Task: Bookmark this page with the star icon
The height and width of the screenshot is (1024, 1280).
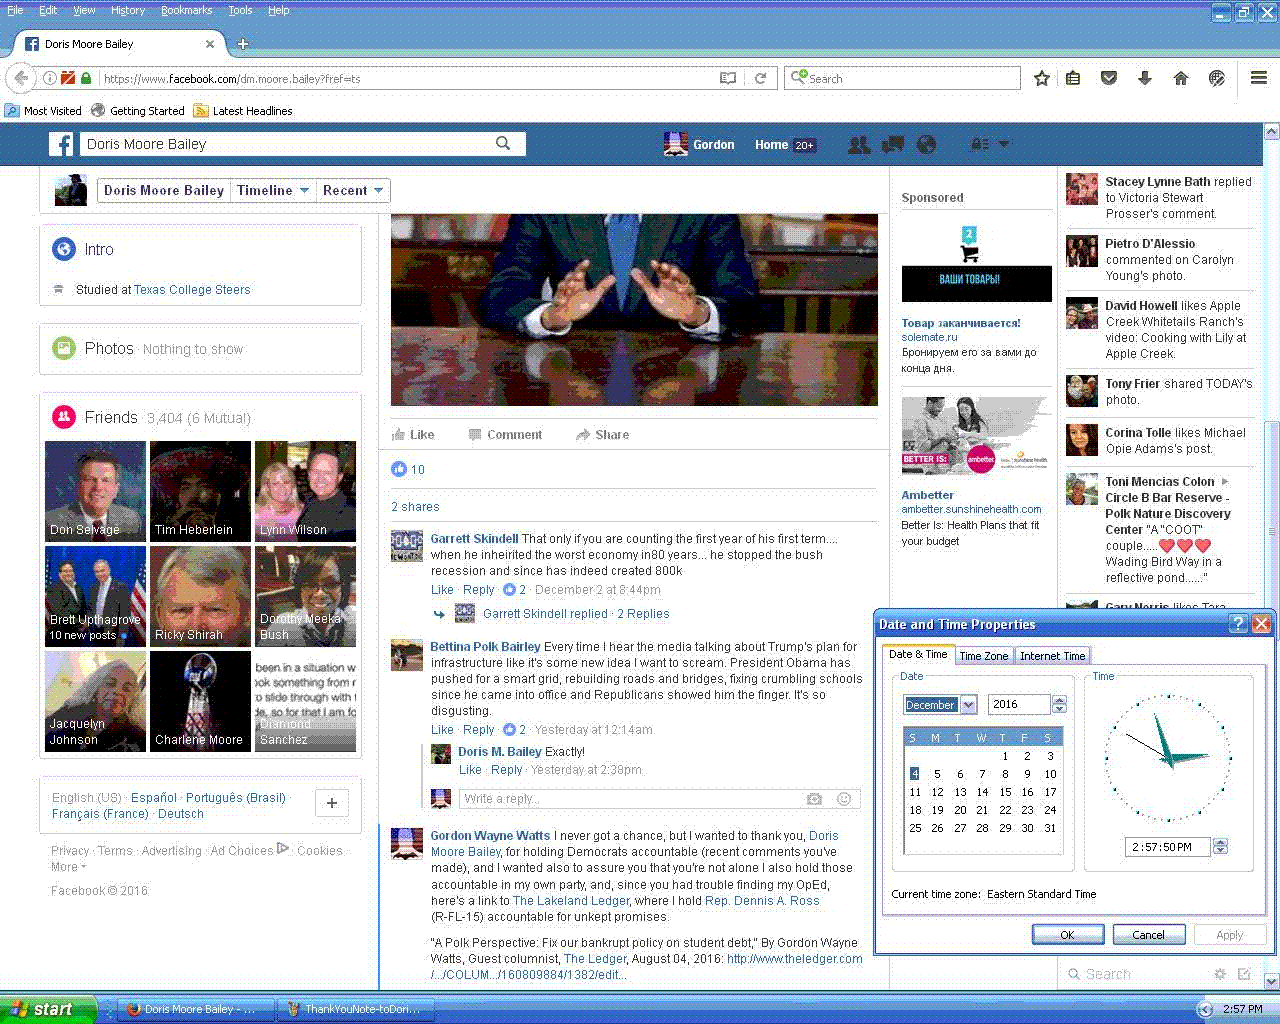Action: pos(1041,78)
